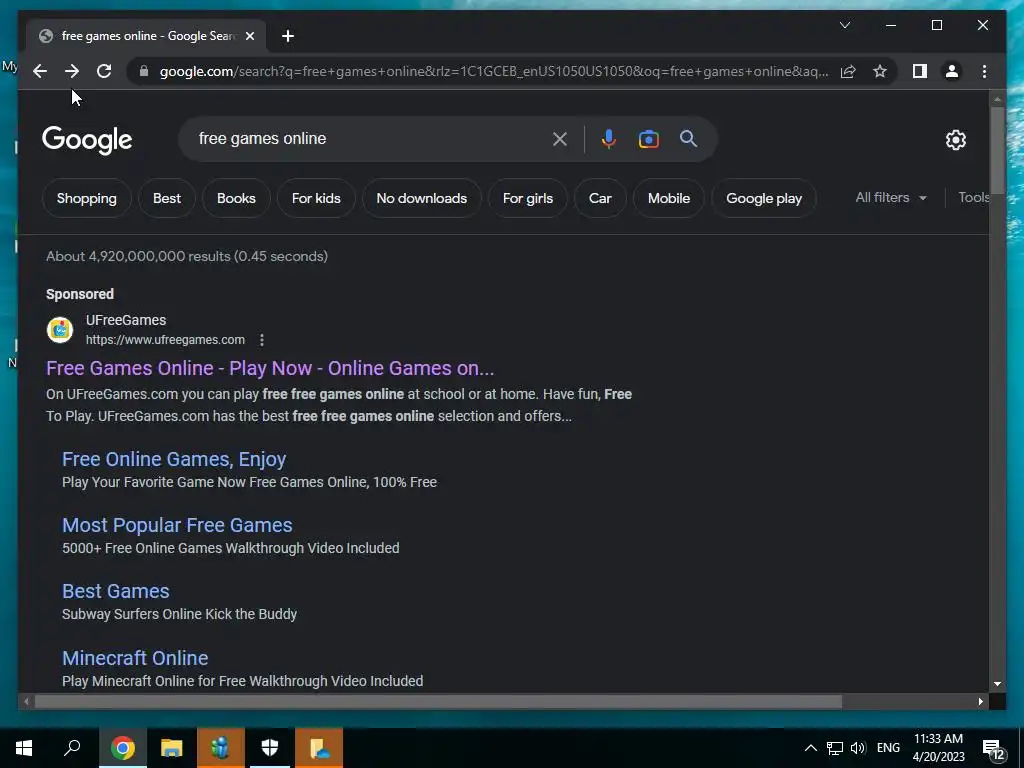Screen dimensions: 1024x768
Task: Open the Windows Start menu
Action: tap(24, 748)
